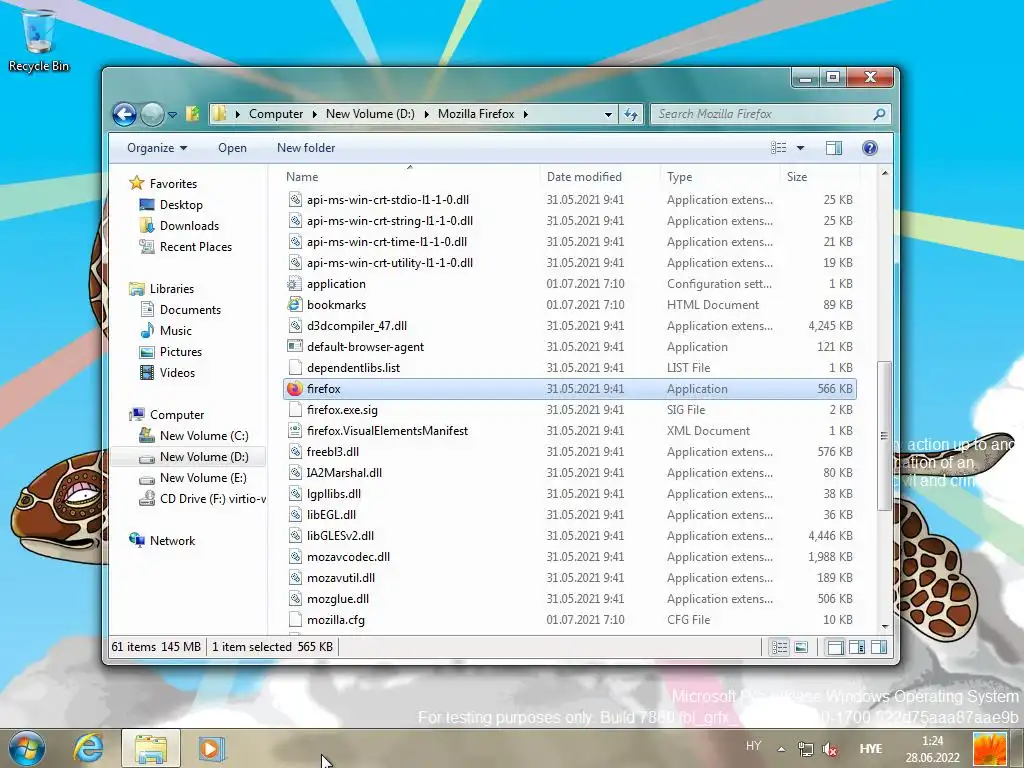The width and height of the screenshot is (1024, 768).
Task: Click the muted volume tray icon
Action: click(830, 749)
